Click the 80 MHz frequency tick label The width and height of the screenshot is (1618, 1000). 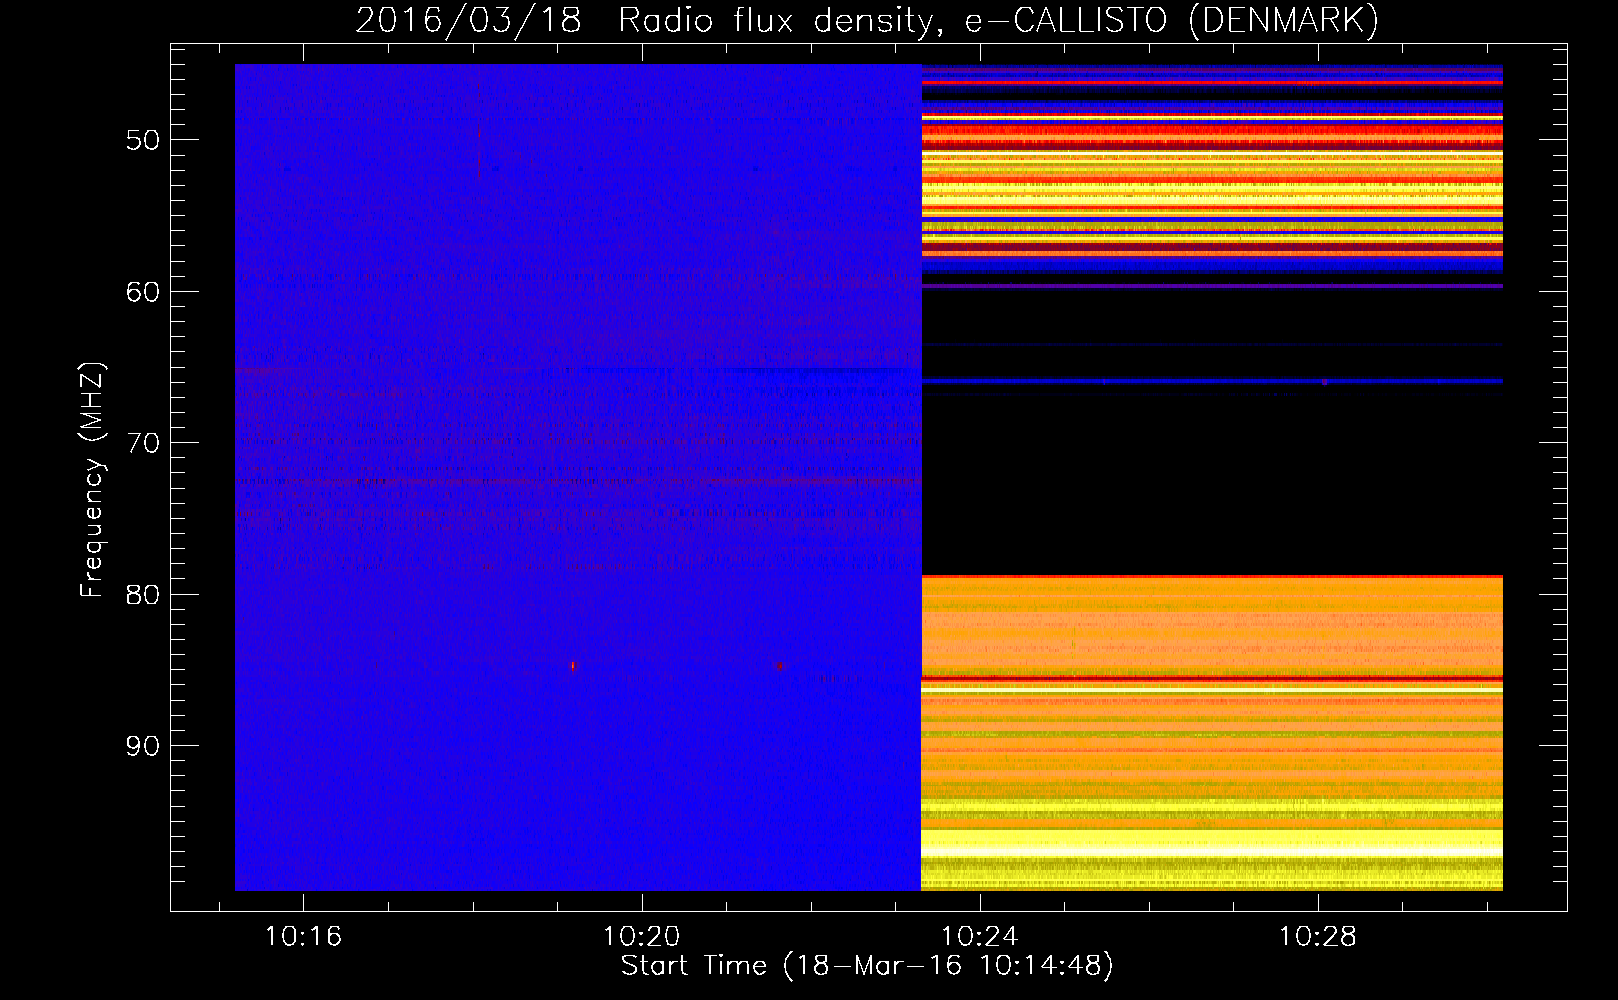(x=142, y=595)
